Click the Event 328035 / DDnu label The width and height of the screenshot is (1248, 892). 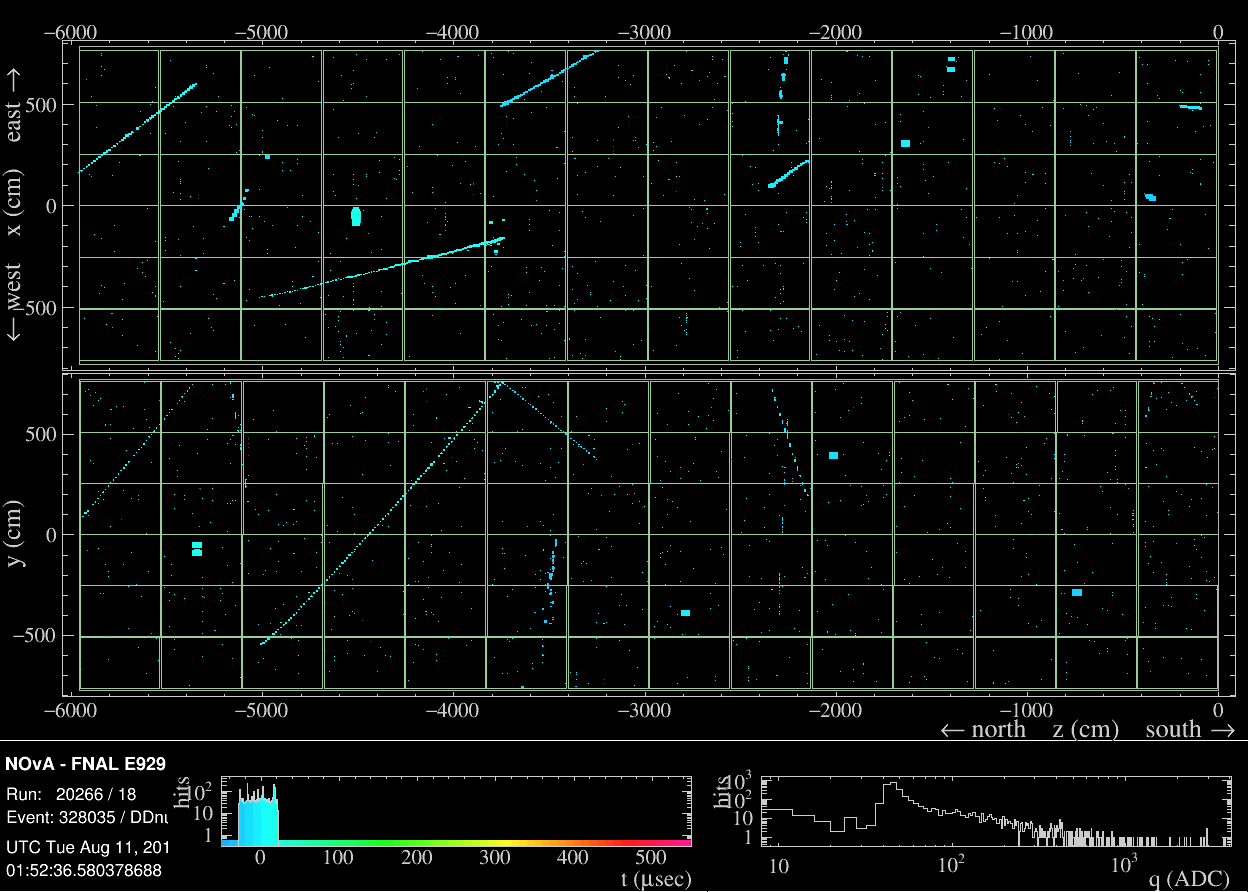87,815
